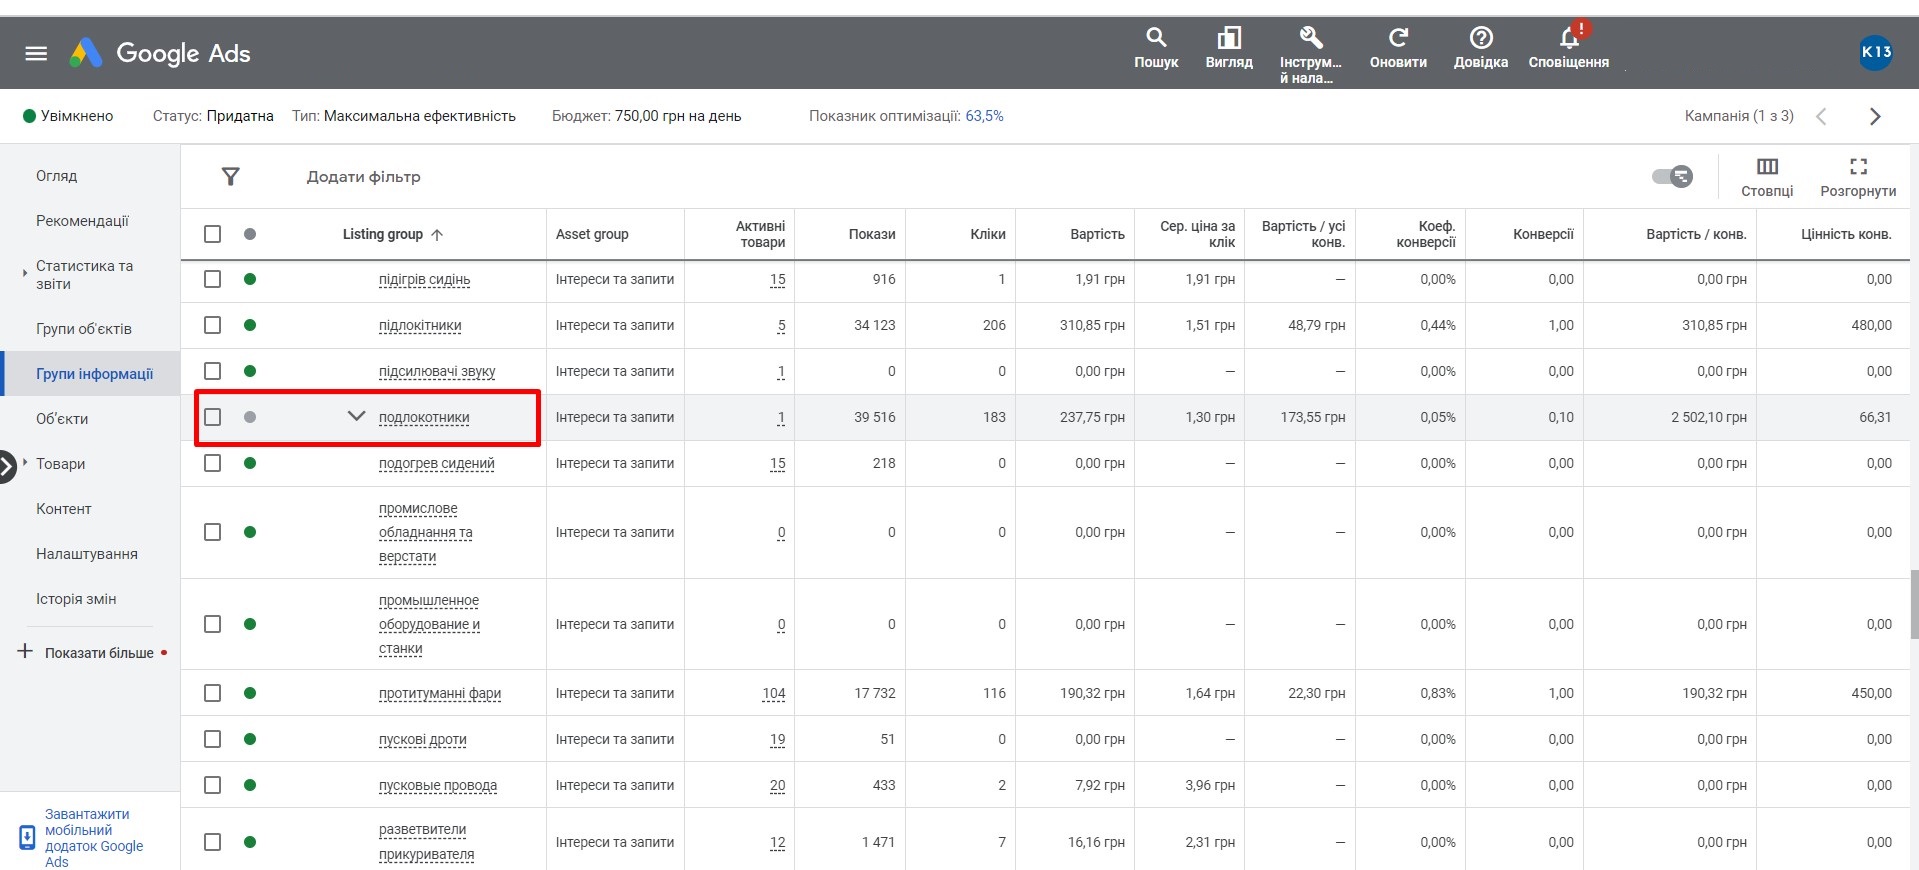Open the підлокітники listing group link
This screenshot has width=1919, height=870.
(x=420, y=326)
